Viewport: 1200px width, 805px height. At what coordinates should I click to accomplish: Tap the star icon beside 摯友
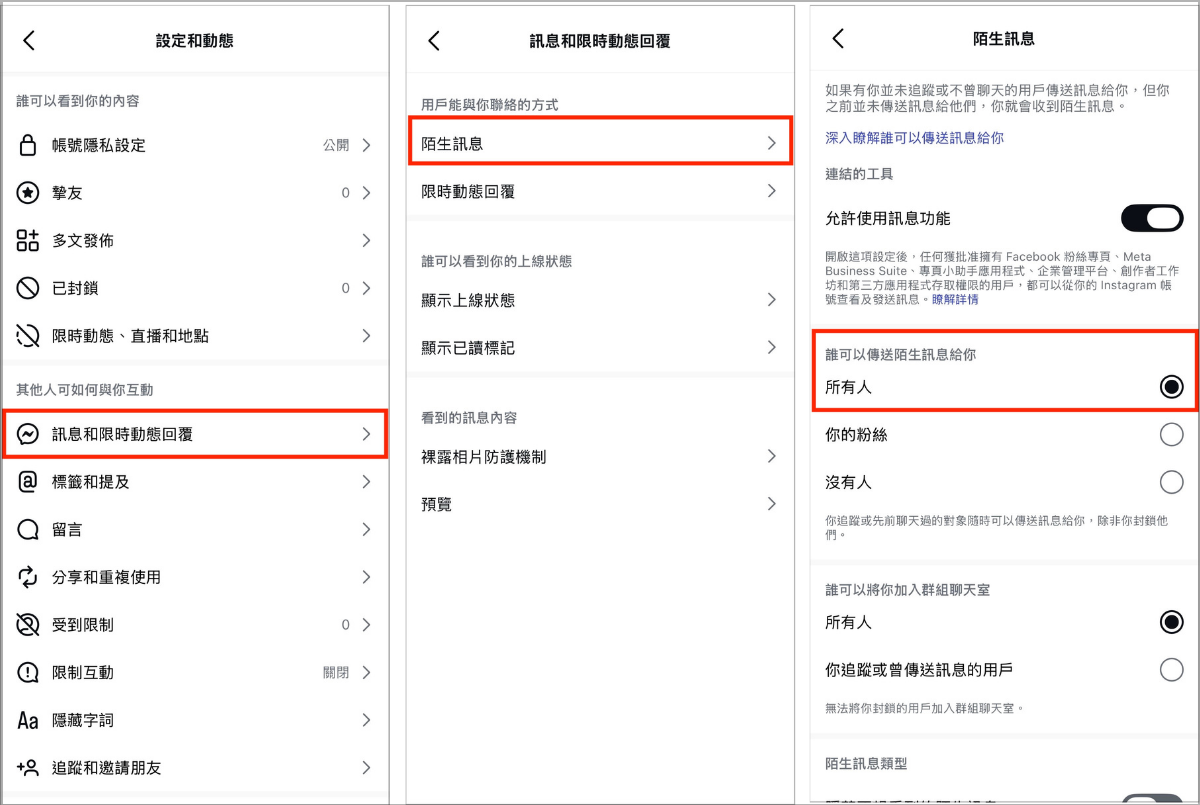pos(28,193)
